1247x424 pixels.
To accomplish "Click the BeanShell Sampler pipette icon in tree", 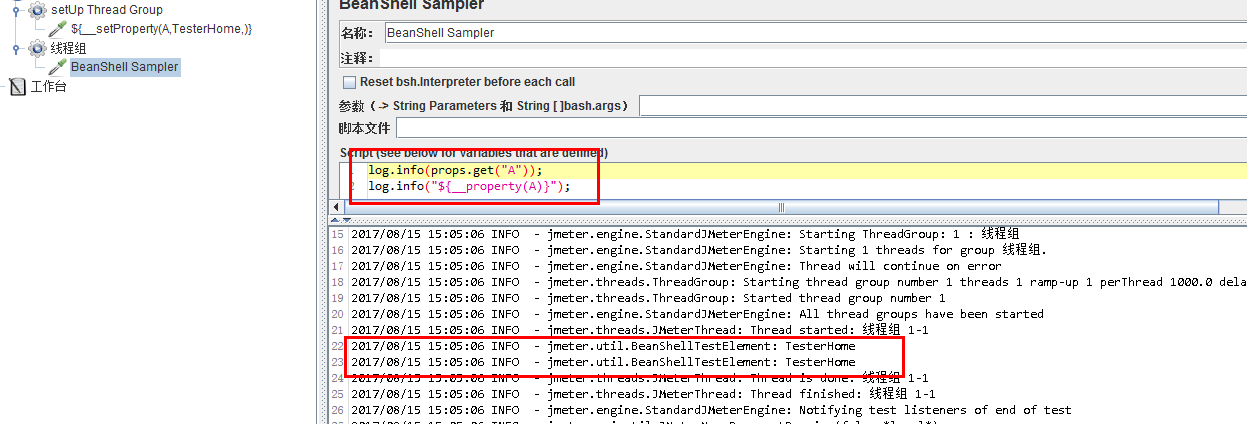I will [58, 67].
